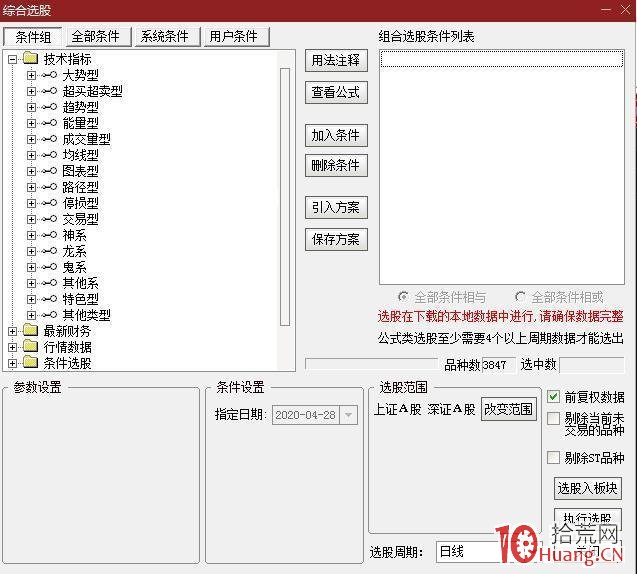Expand the 均线型 tree node
Viewport: 637px width, 574px height.
point(31,155)
